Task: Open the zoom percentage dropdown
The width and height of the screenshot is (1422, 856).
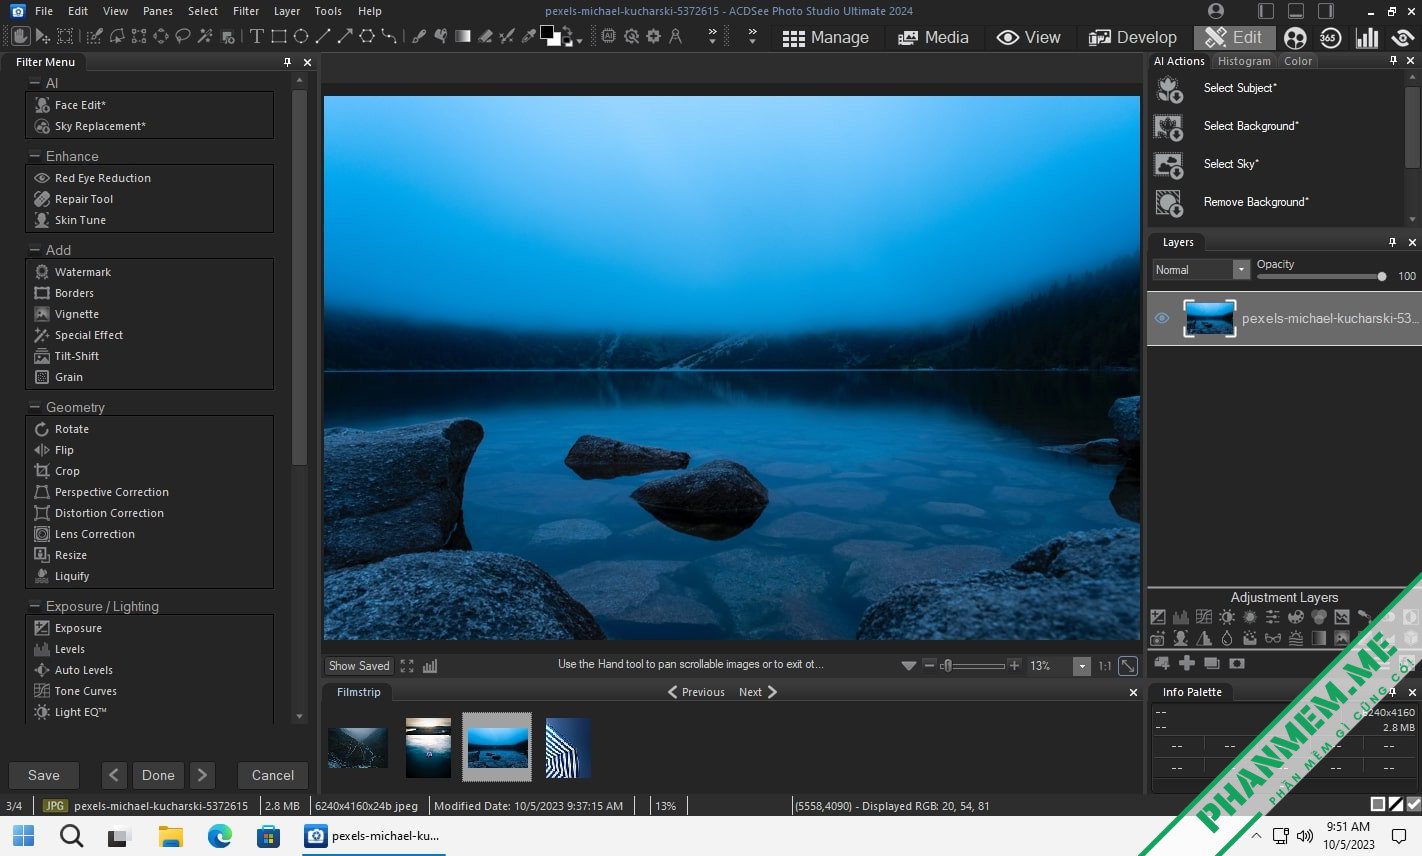Action: [x=1081, y=666]
